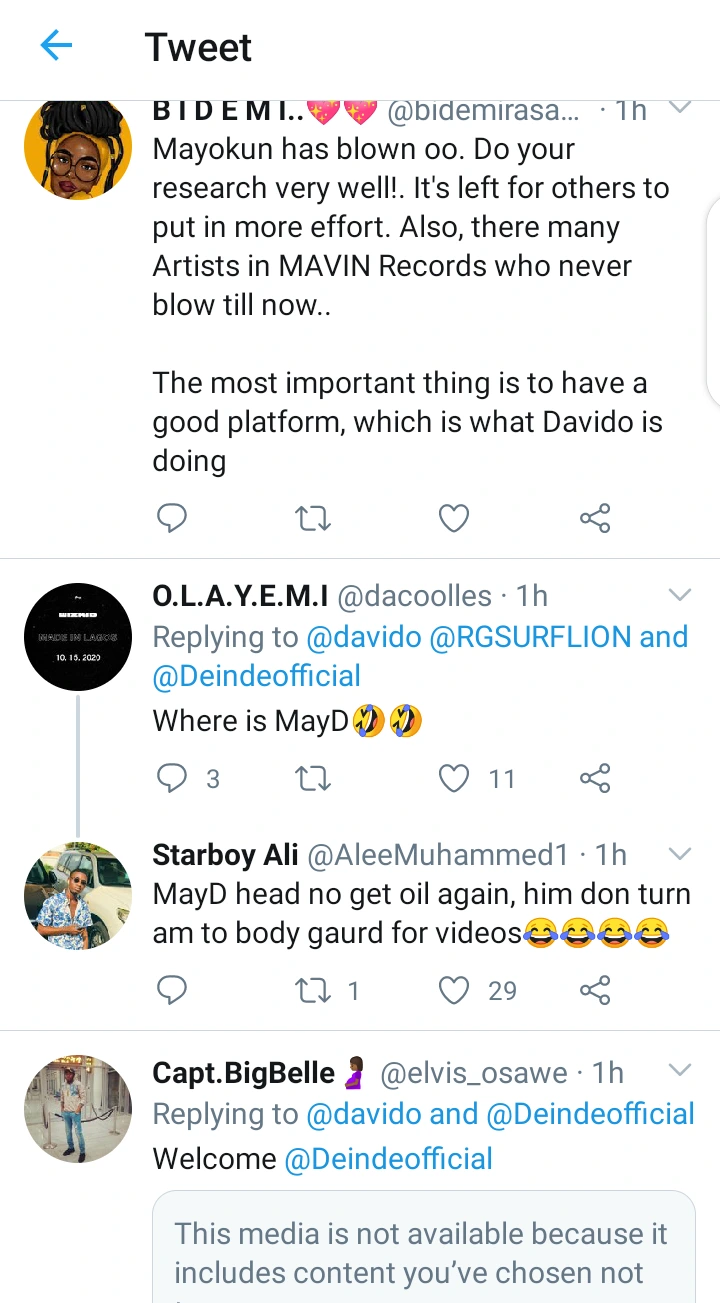Reply to the 'Where is MayD' tweet
This screenshot has height=1303, width=720.
(172, 778)
